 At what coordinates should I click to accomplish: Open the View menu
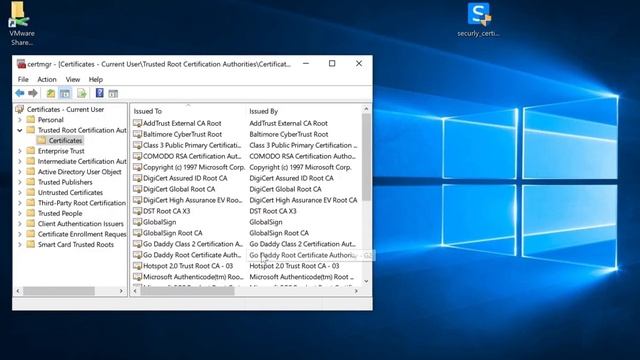73,79
